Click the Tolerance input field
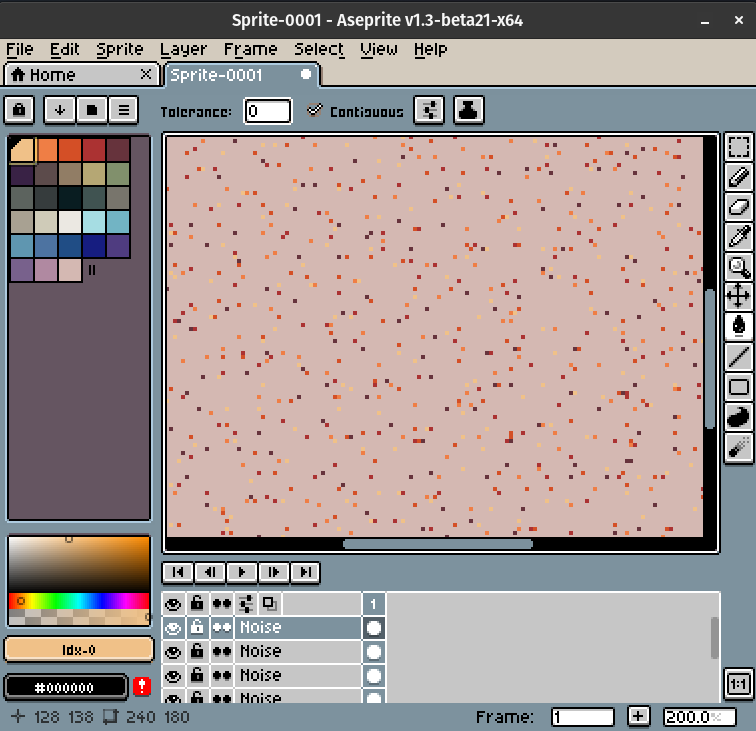Screen dimensions: 756x731 click(x=267, y=111)
